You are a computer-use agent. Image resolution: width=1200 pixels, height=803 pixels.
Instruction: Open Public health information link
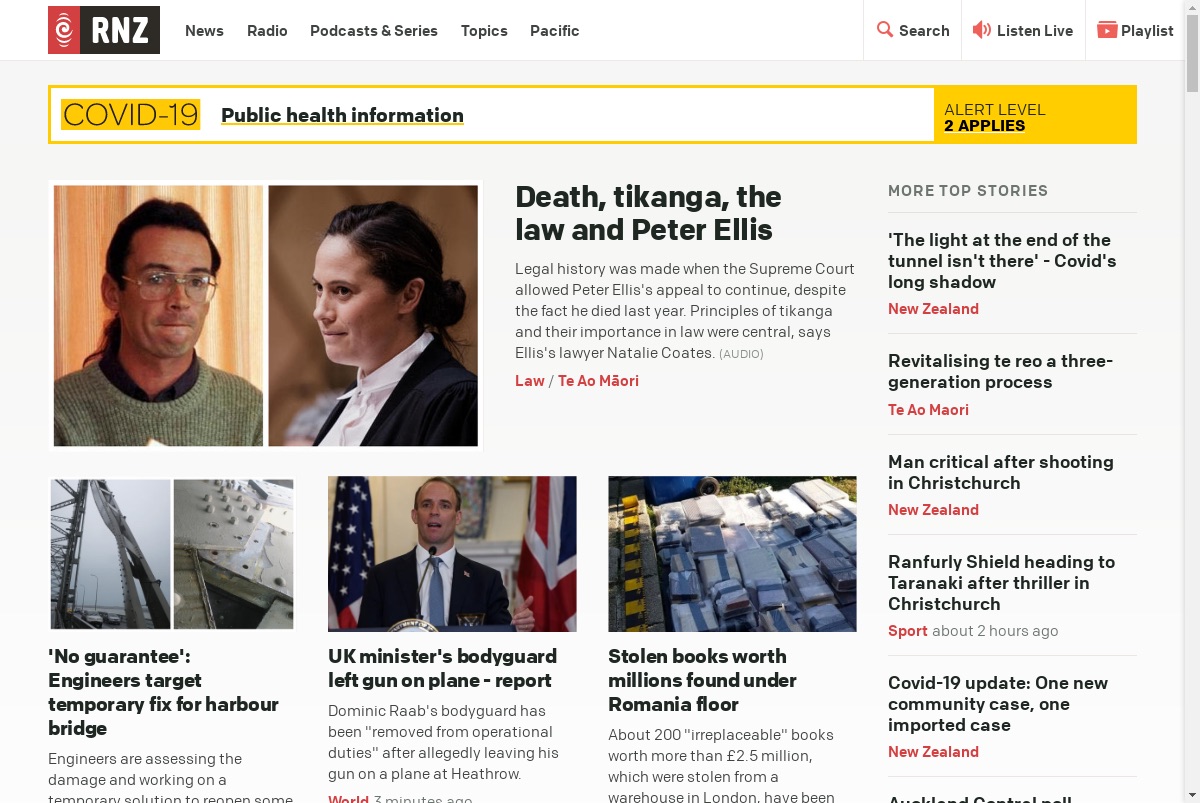click(342, 115)
